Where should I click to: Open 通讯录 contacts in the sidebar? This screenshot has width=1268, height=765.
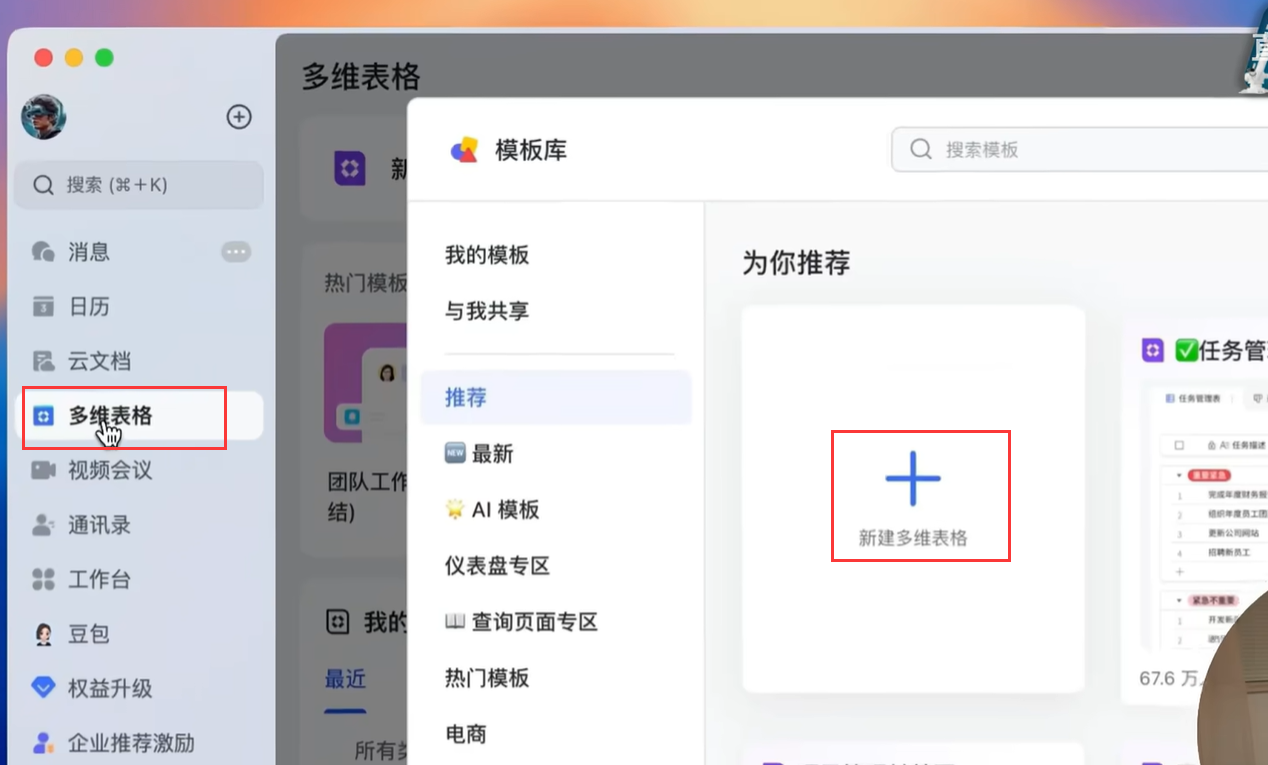[x=139, y=525]
